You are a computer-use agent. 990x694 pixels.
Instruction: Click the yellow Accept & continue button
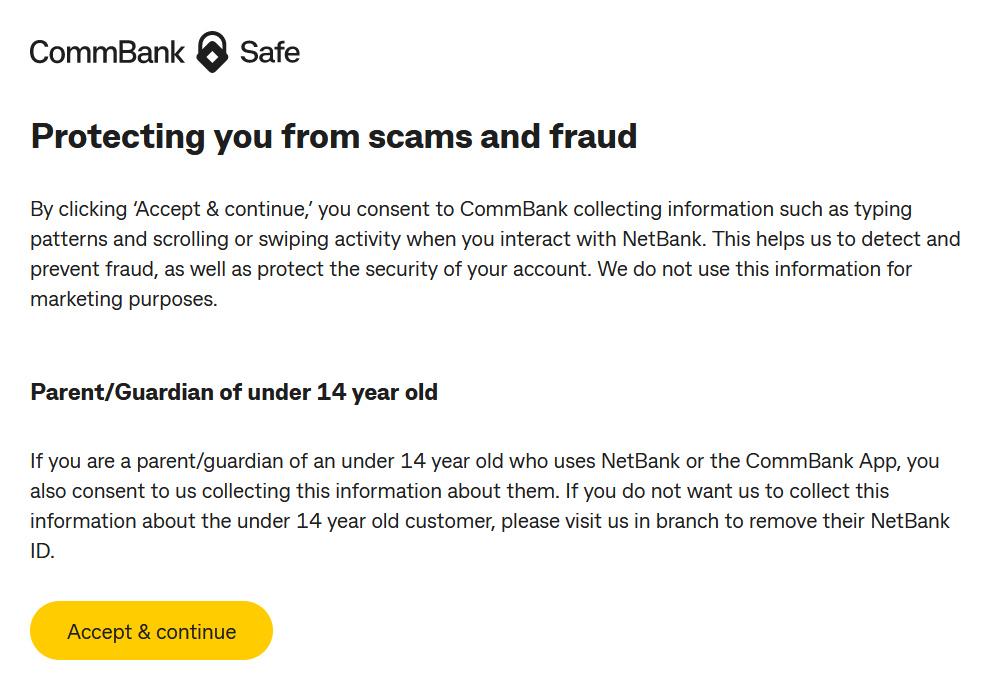(152, 631)
